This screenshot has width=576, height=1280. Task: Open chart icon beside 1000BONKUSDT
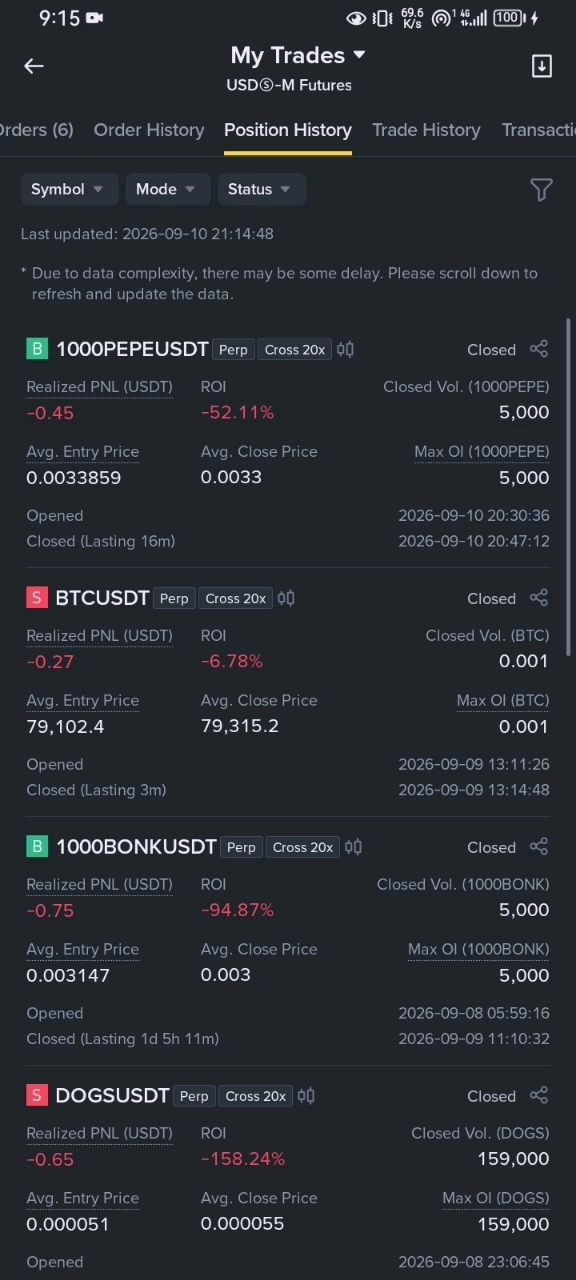click(353, 847)
